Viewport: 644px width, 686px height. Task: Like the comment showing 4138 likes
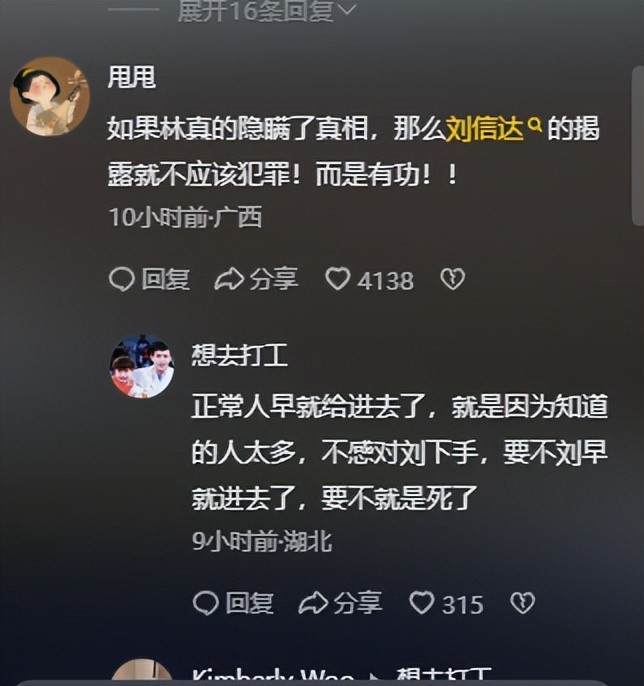[338, 279]
